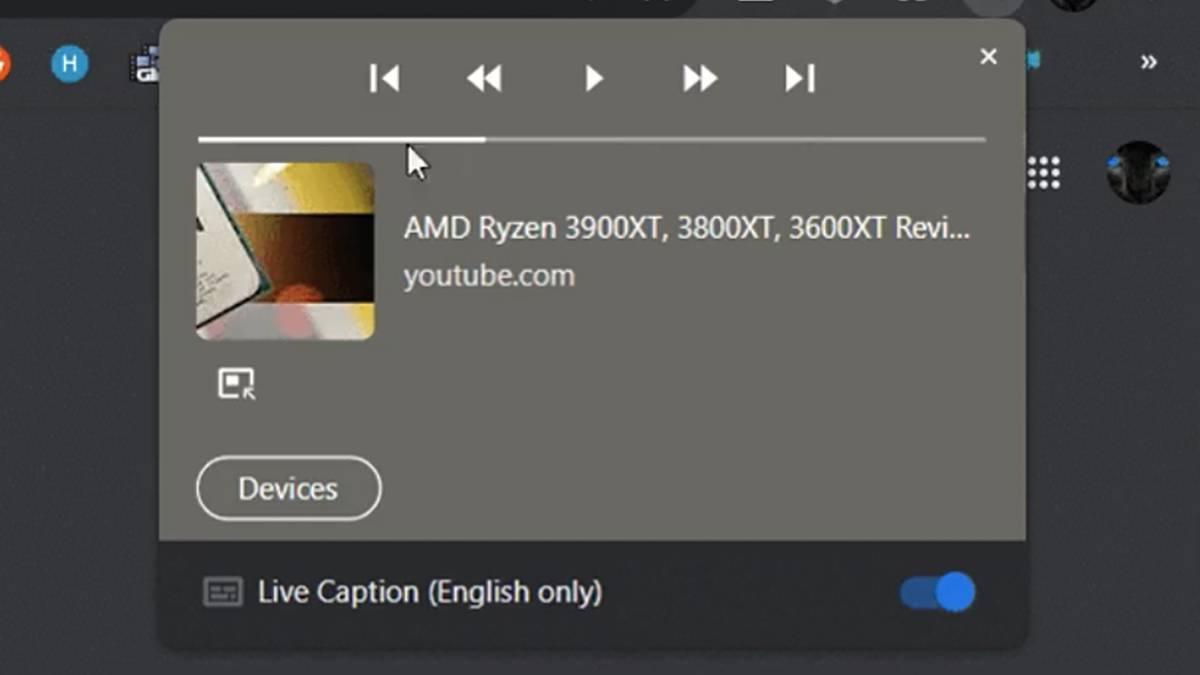The width and height of the screenshot is (1200, 675).
Task: Open the Devices button
Action: tap(289, 488)
